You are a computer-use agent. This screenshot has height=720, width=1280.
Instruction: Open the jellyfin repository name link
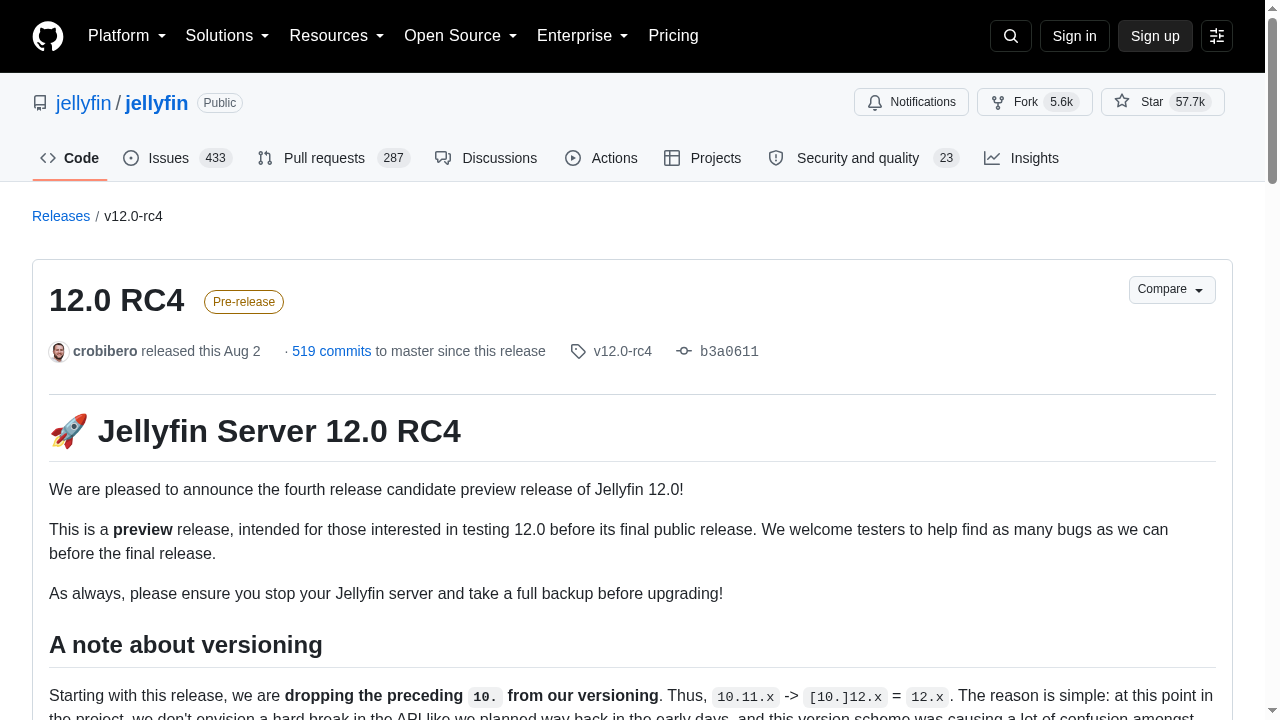pyautogui.click(x=157, y=103)
